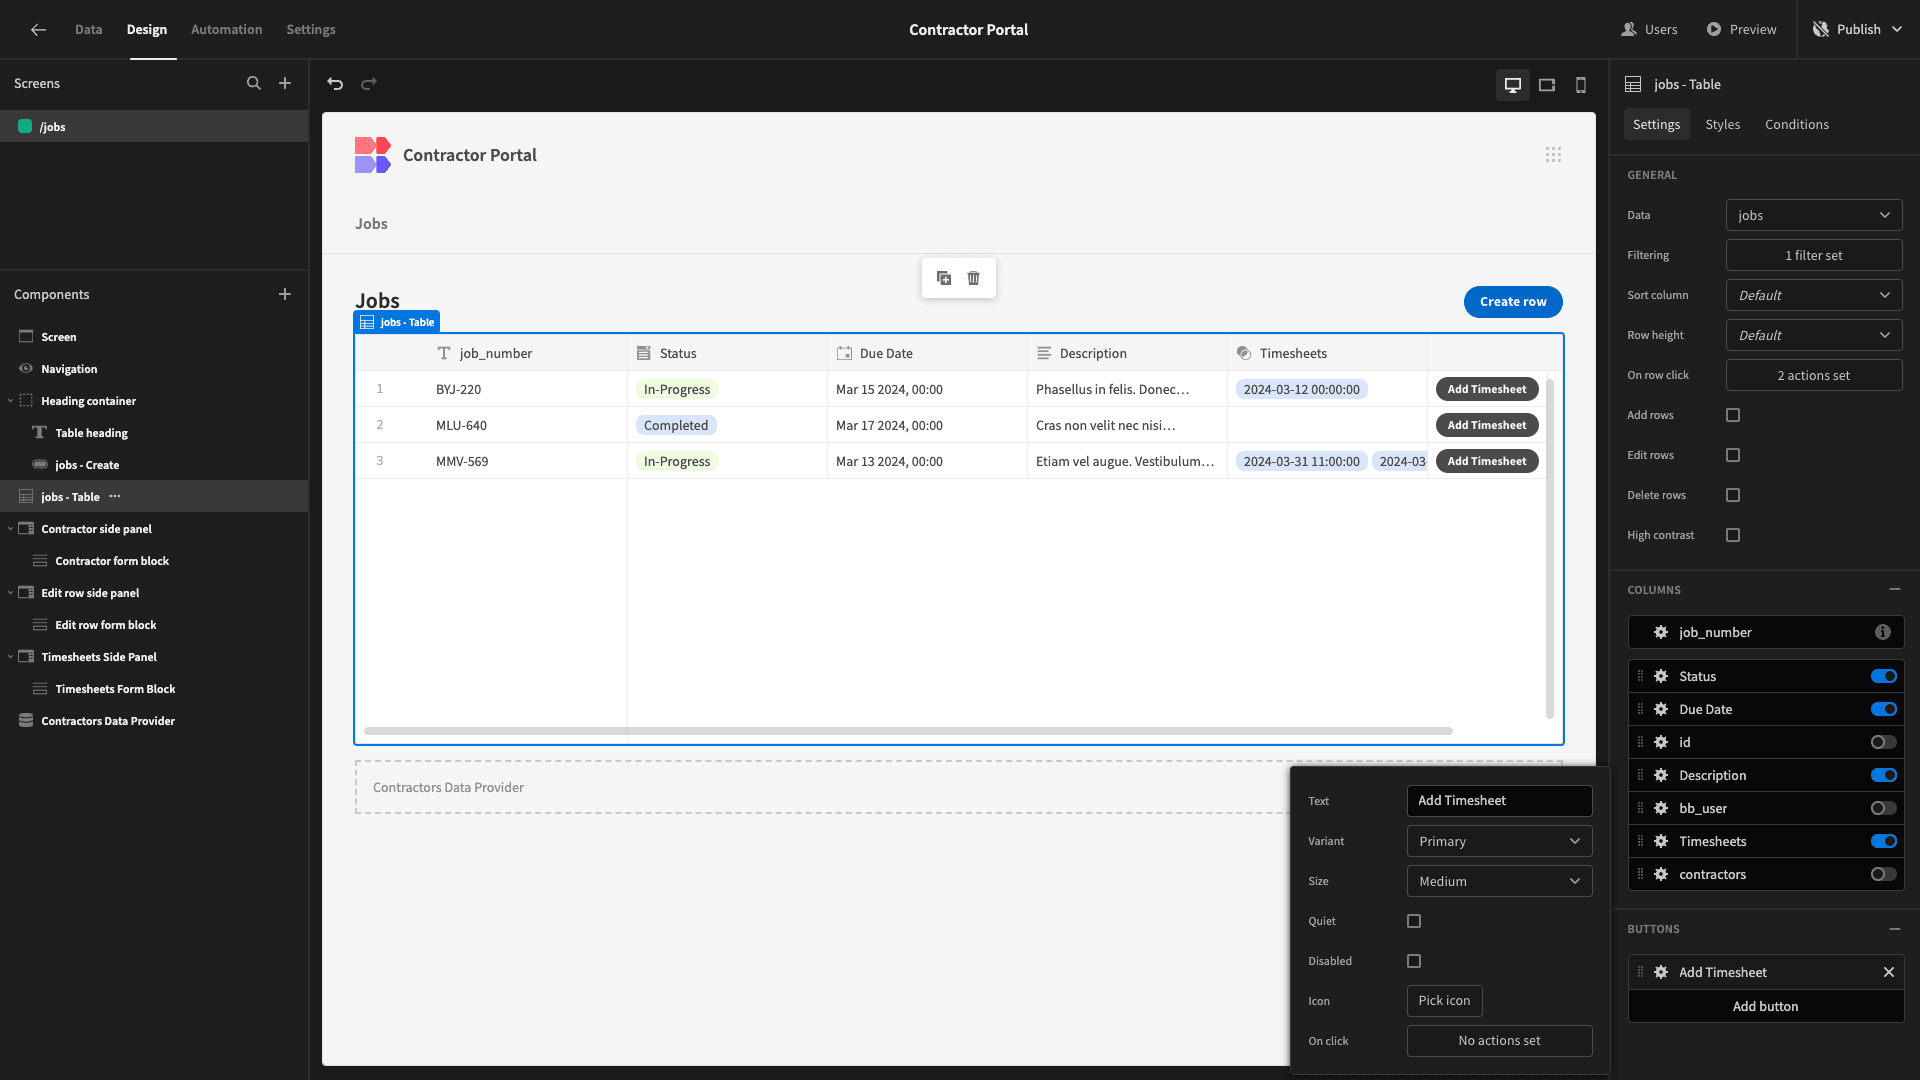The image size is (1920, 1080).
Task: Open Due Date column settings gear
Action: pyautogui.click(x=1661, y=710)
